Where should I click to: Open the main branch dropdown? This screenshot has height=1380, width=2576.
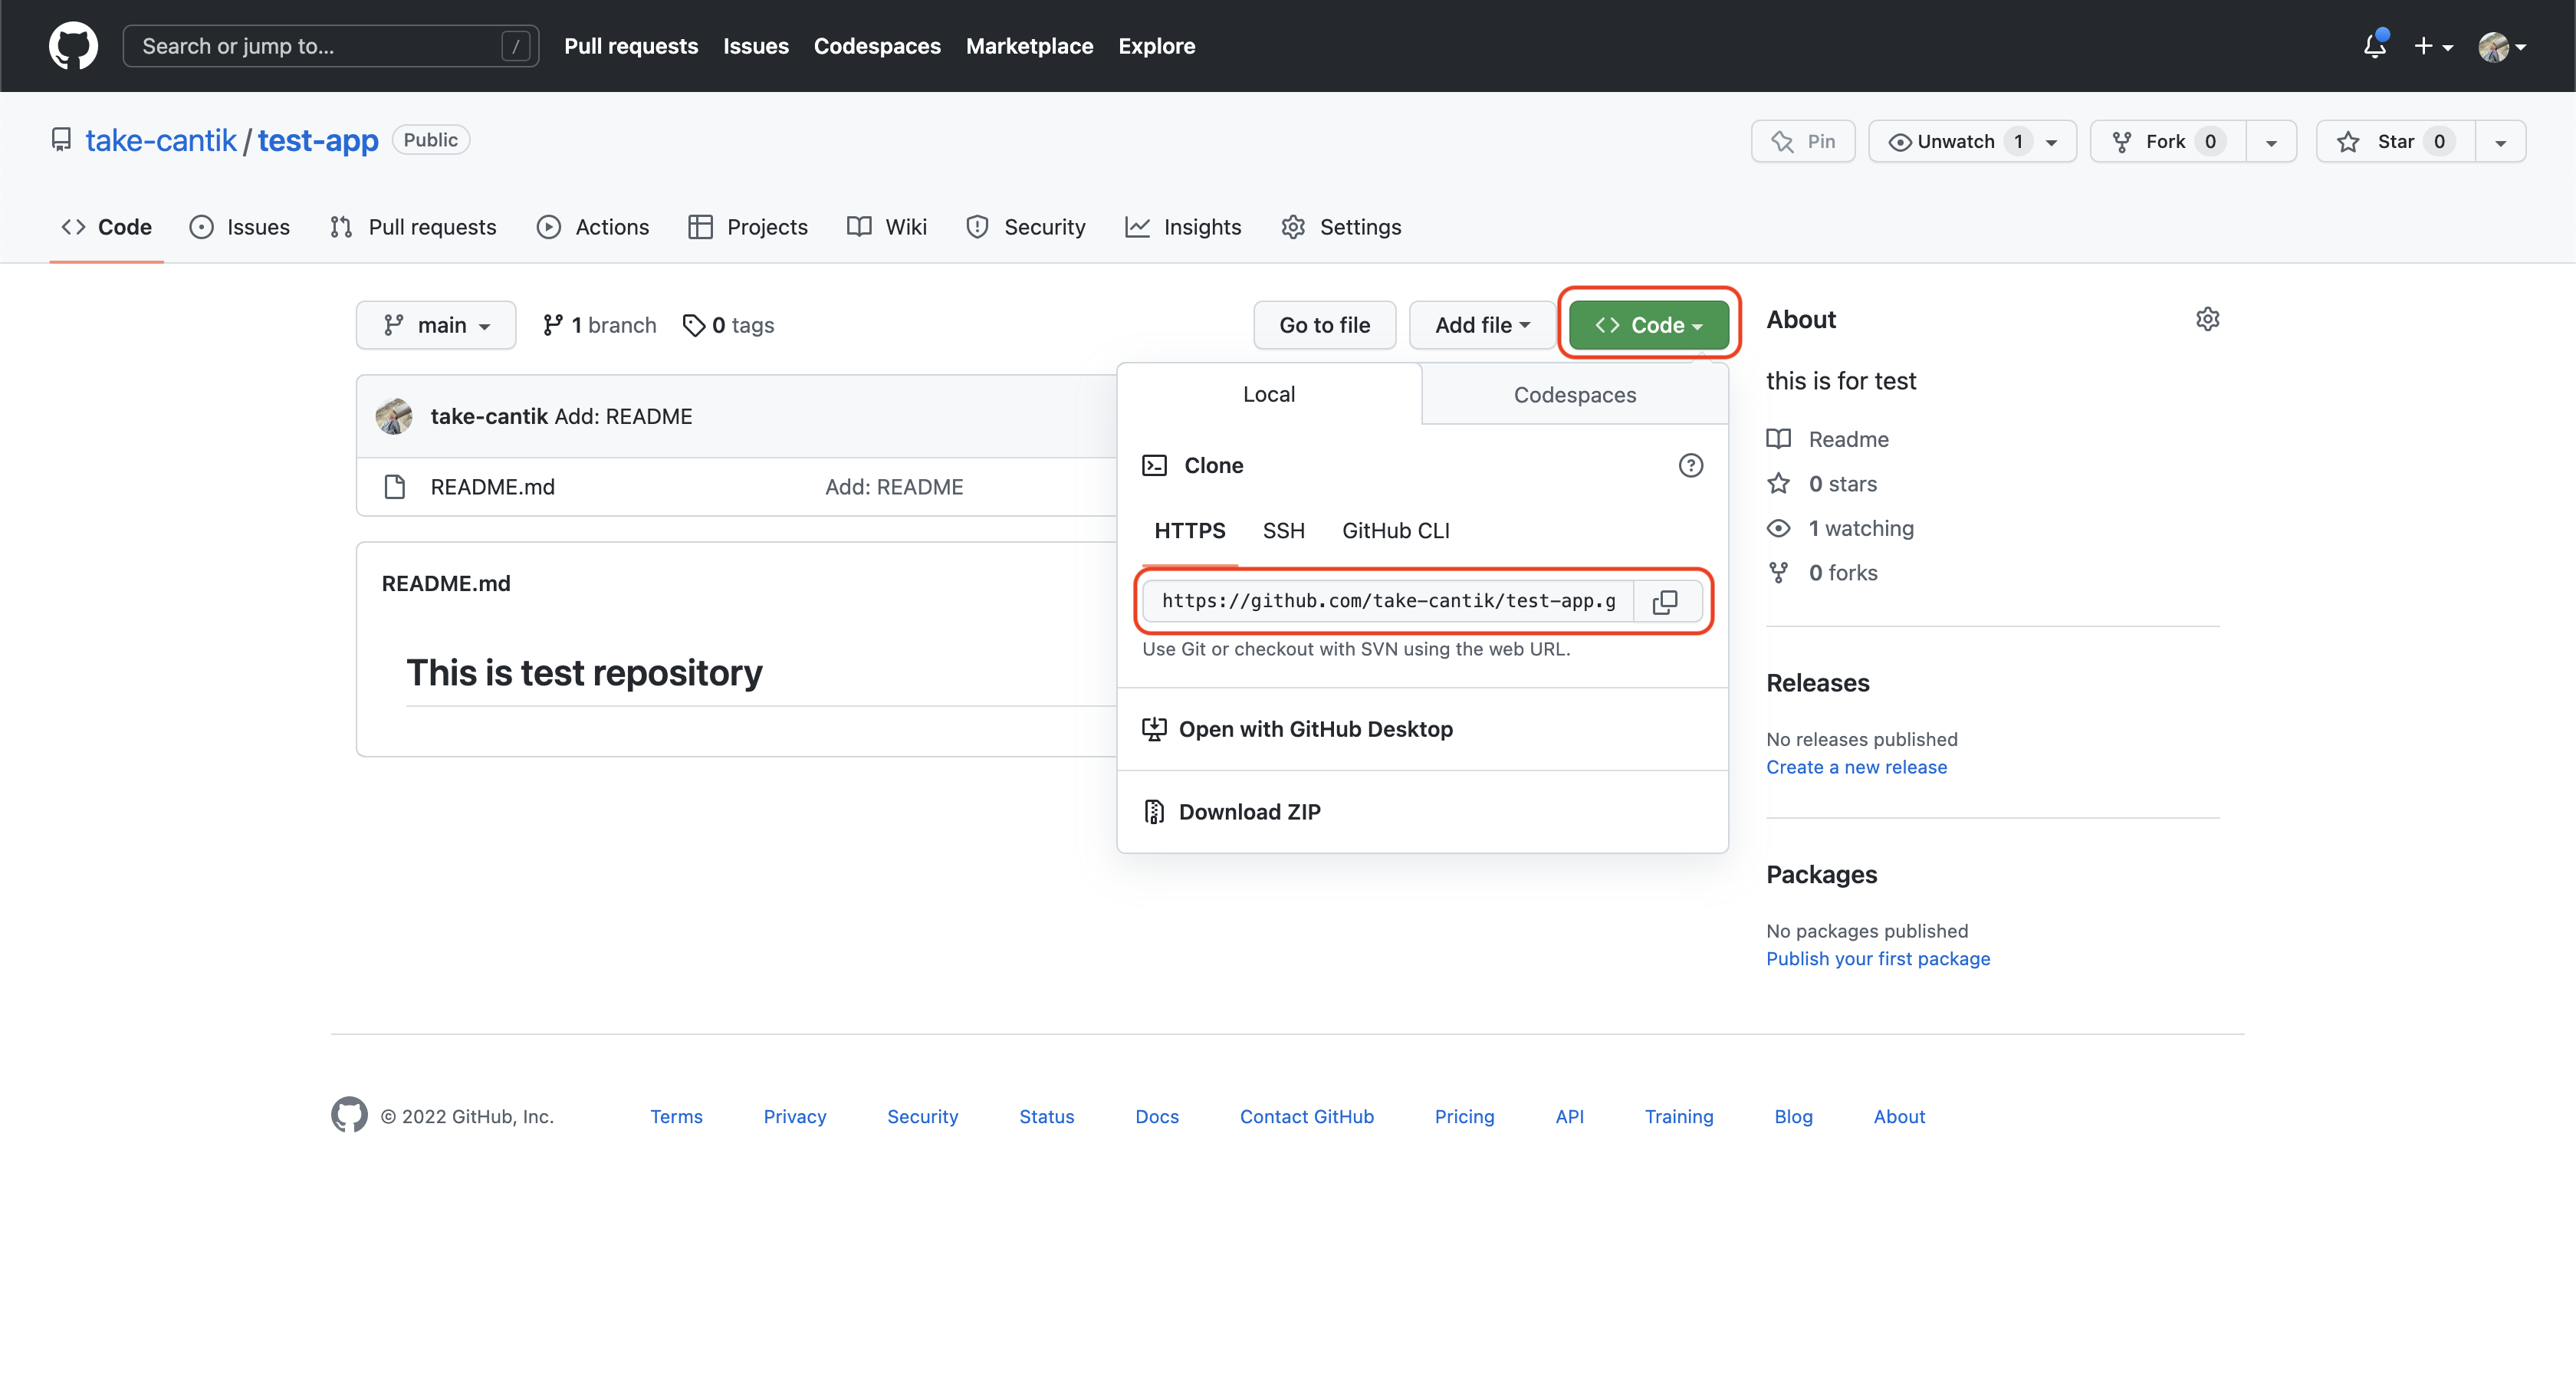click(436, 325)
